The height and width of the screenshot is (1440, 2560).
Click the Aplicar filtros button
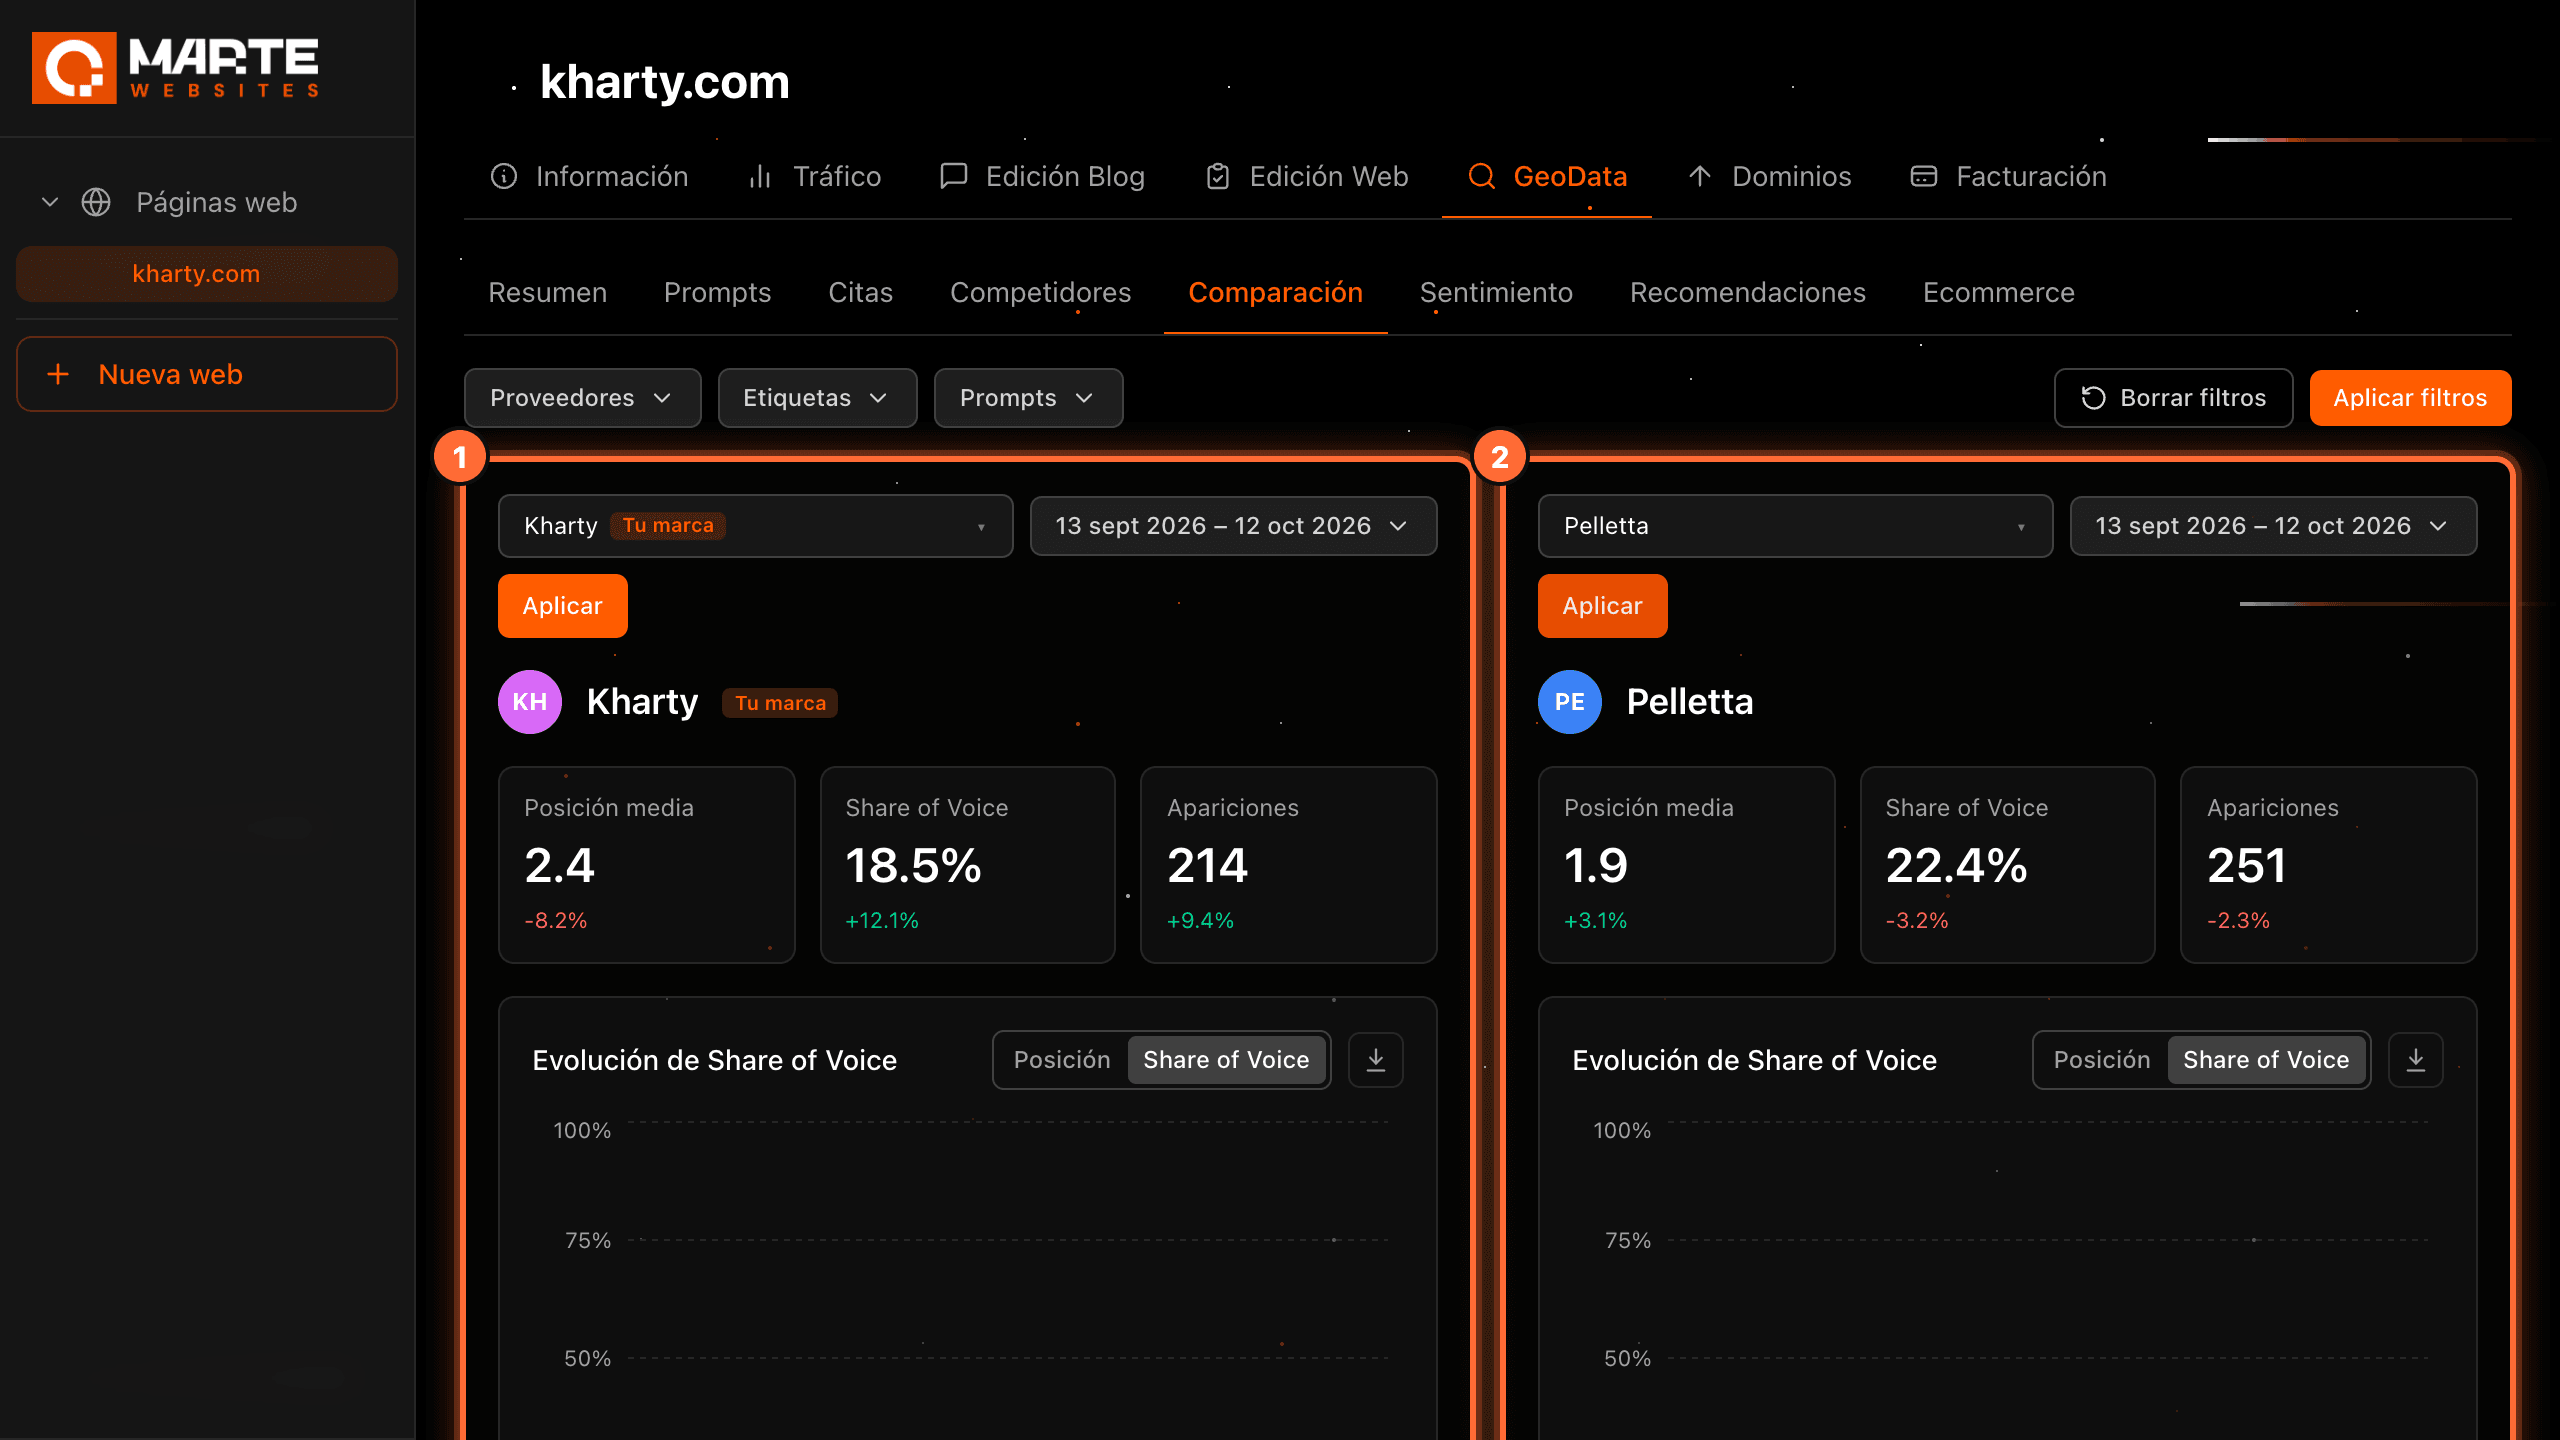pyautogui.click(x=2410, y=398)
